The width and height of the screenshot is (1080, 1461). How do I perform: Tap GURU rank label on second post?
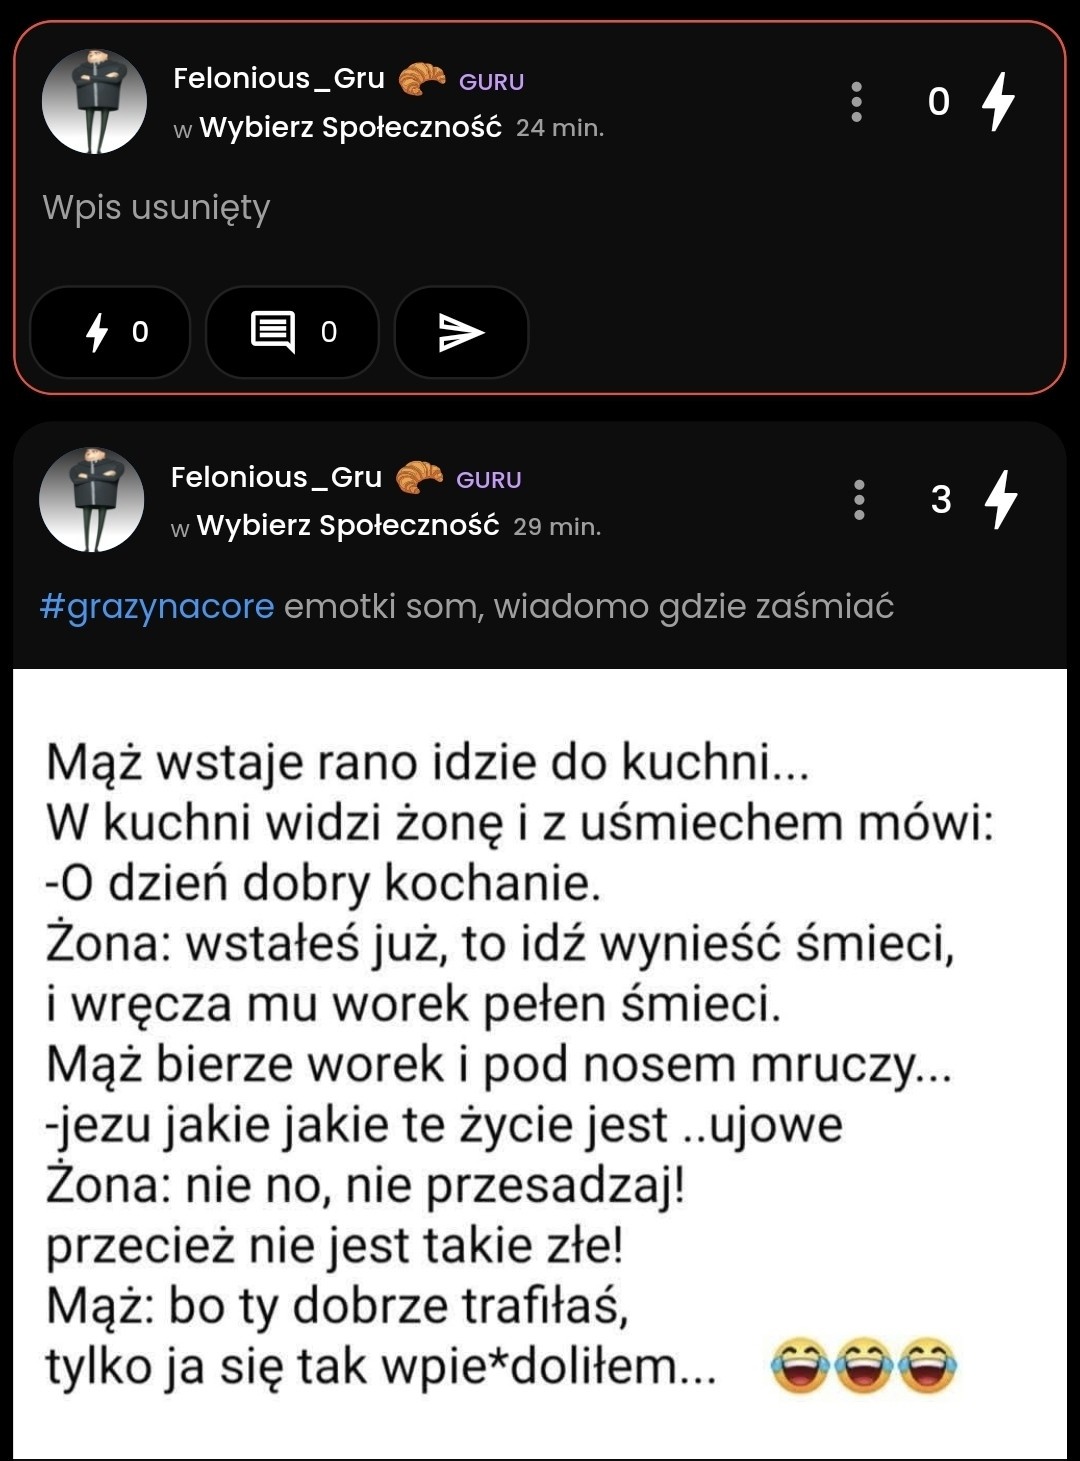point(488,480)
